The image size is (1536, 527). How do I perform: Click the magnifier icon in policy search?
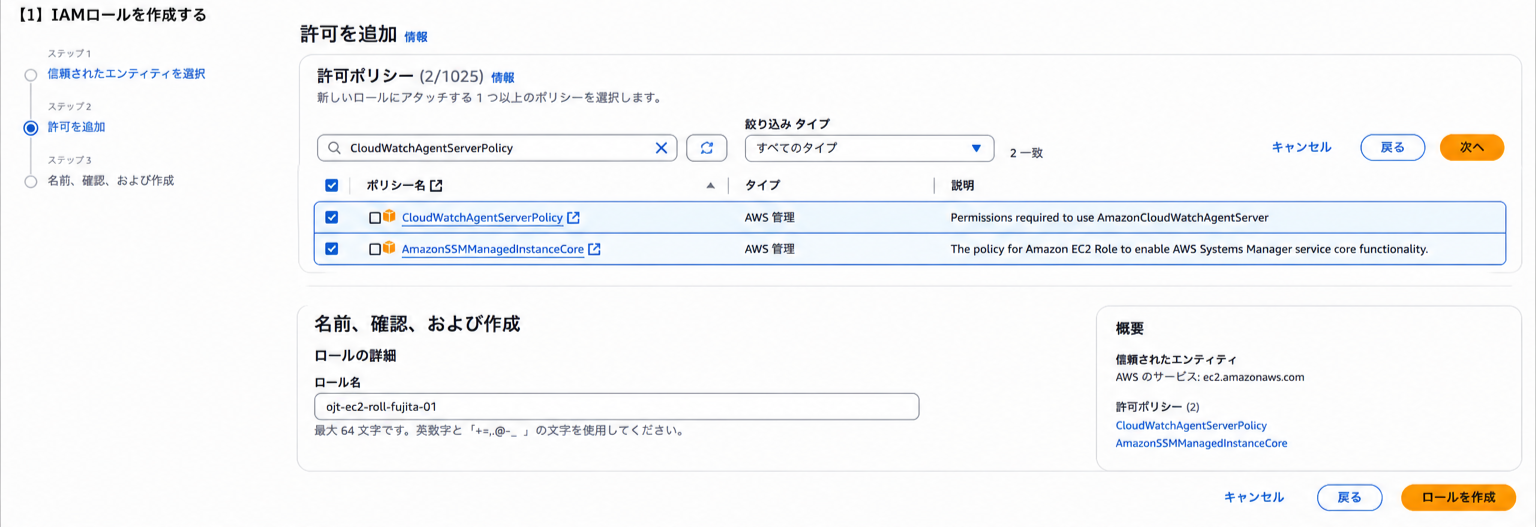pyautogui.click(x=333, y=148)
